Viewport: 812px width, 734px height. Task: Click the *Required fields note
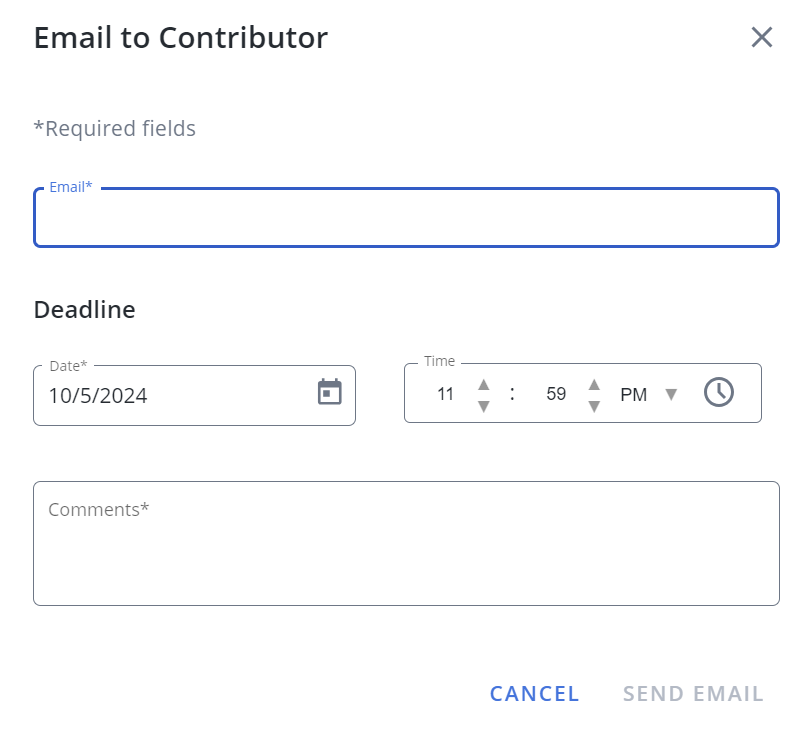(114, 128)
